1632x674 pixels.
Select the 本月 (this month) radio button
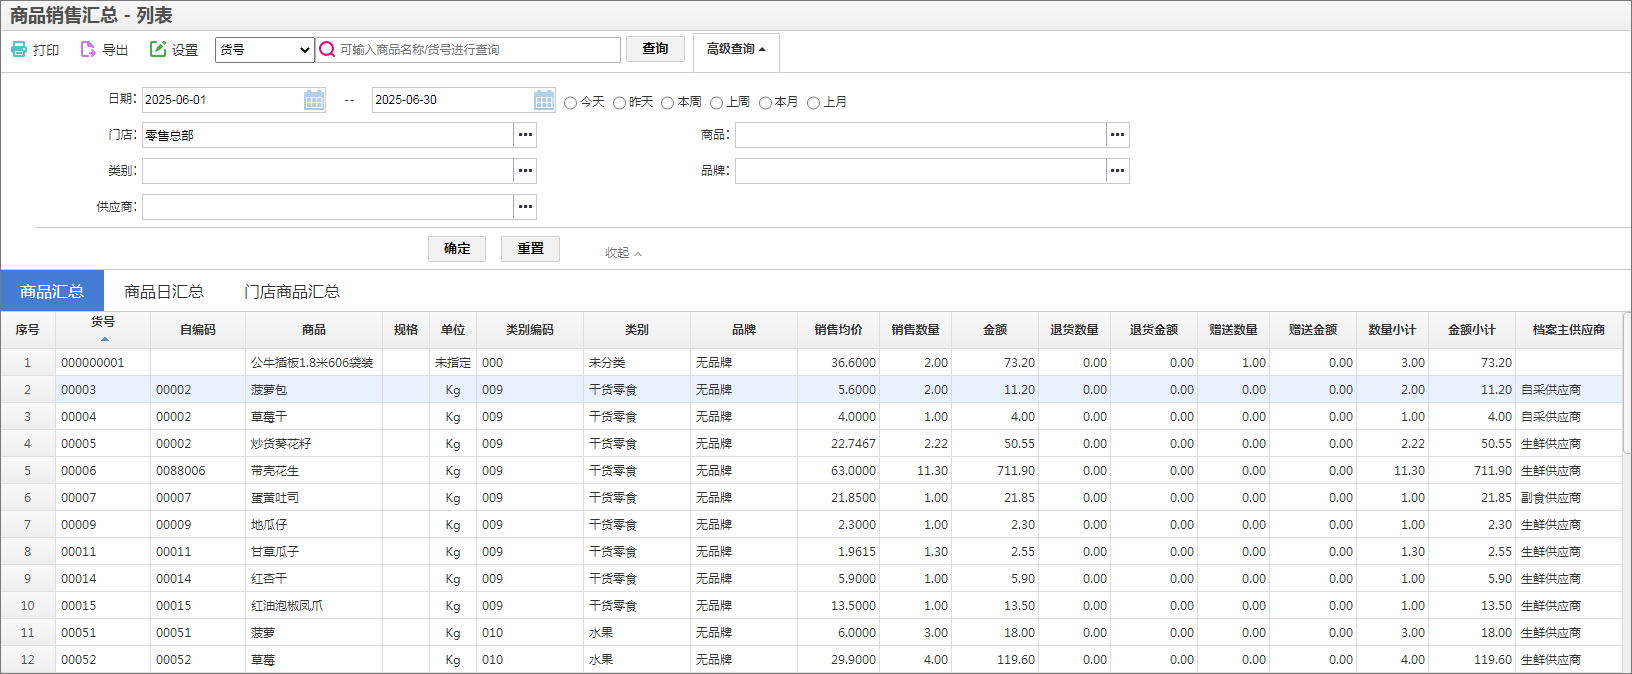point(766,103)
